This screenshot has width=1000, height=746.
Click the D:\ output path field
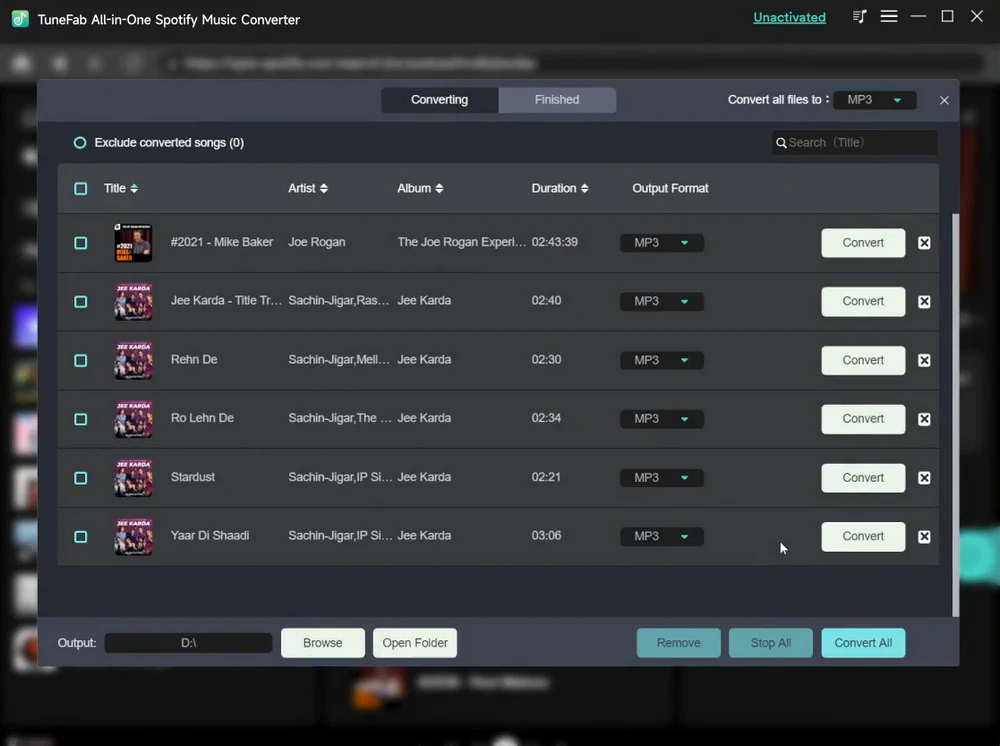188,643
